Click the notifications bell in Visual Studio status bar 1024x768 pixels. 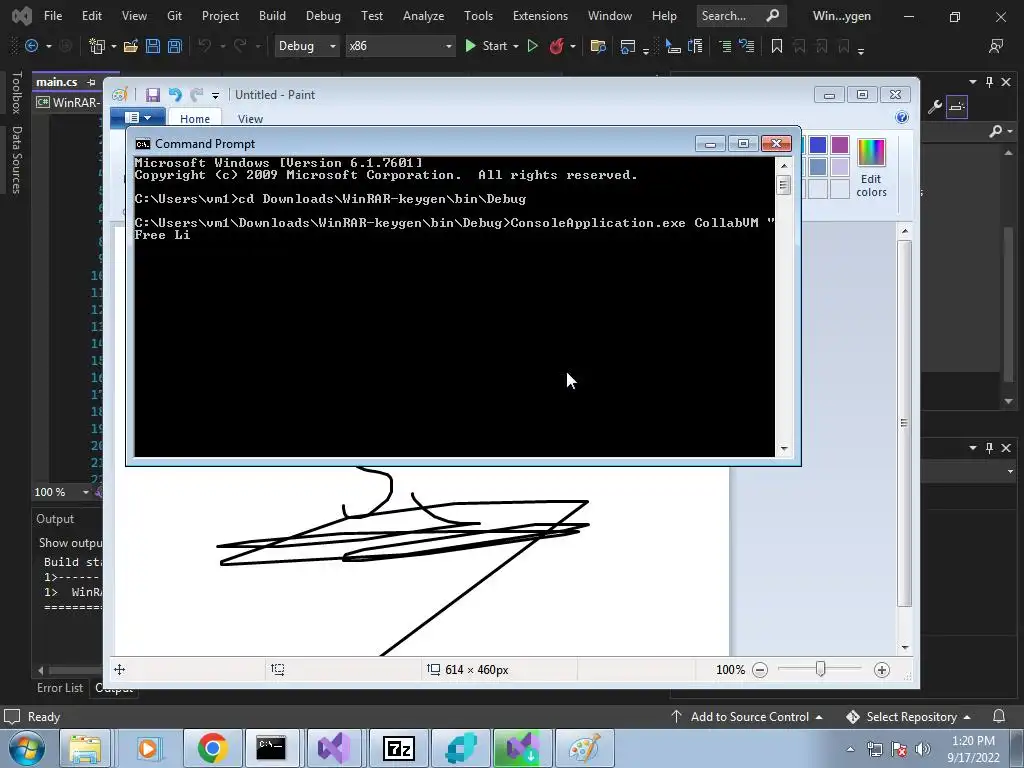click(x=999, y=716)
